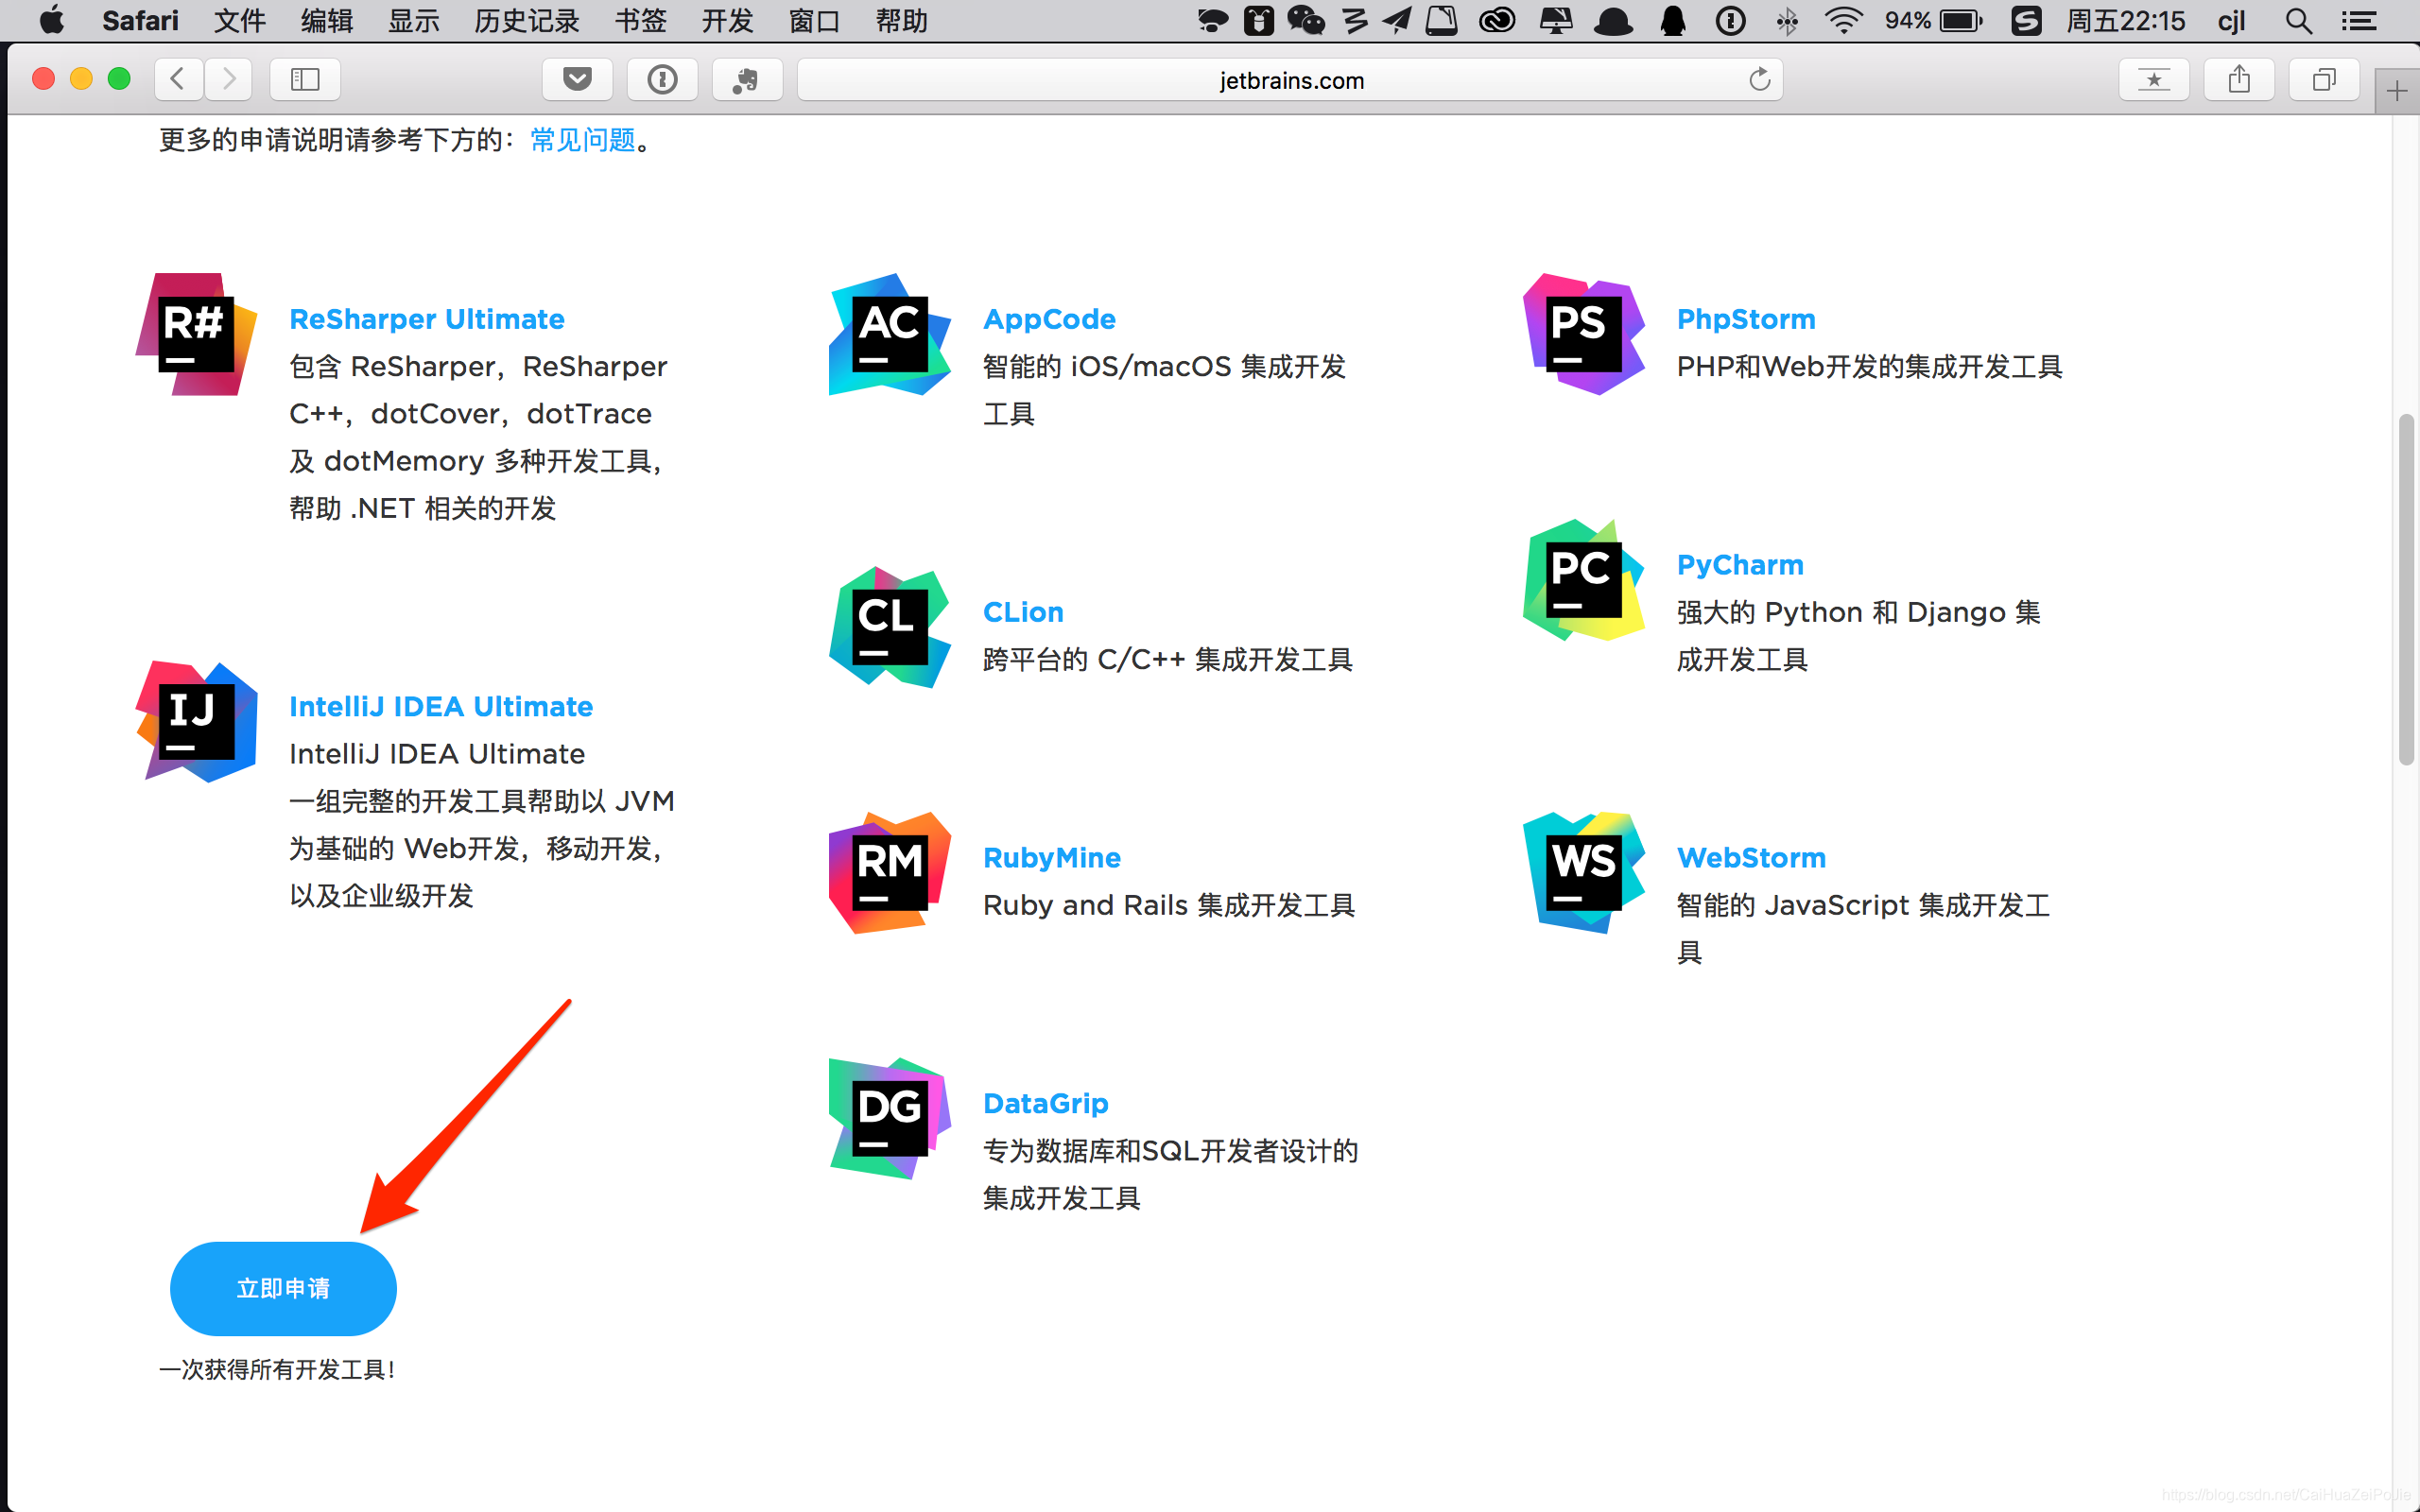The height and width of the screenshot is (1512, 2420).
Task: Click the DataGrip DG logo
Action: 890,1119
